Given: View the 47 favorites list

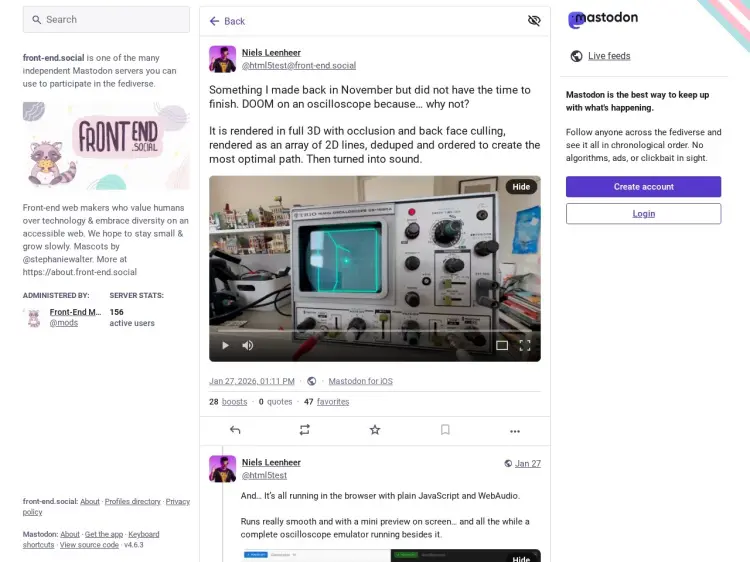Looking at the screenshot, I should (326, 402).
